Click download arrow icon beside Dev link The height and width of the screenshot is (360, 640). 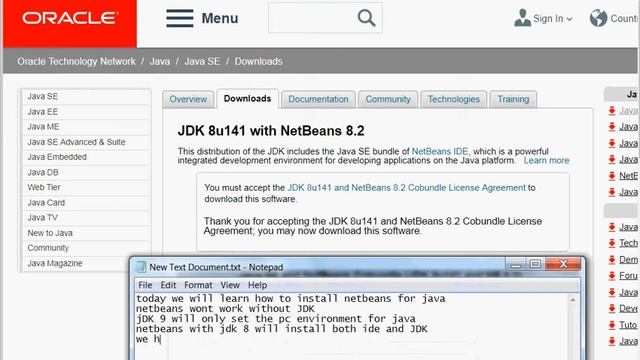tap(612, 309)
